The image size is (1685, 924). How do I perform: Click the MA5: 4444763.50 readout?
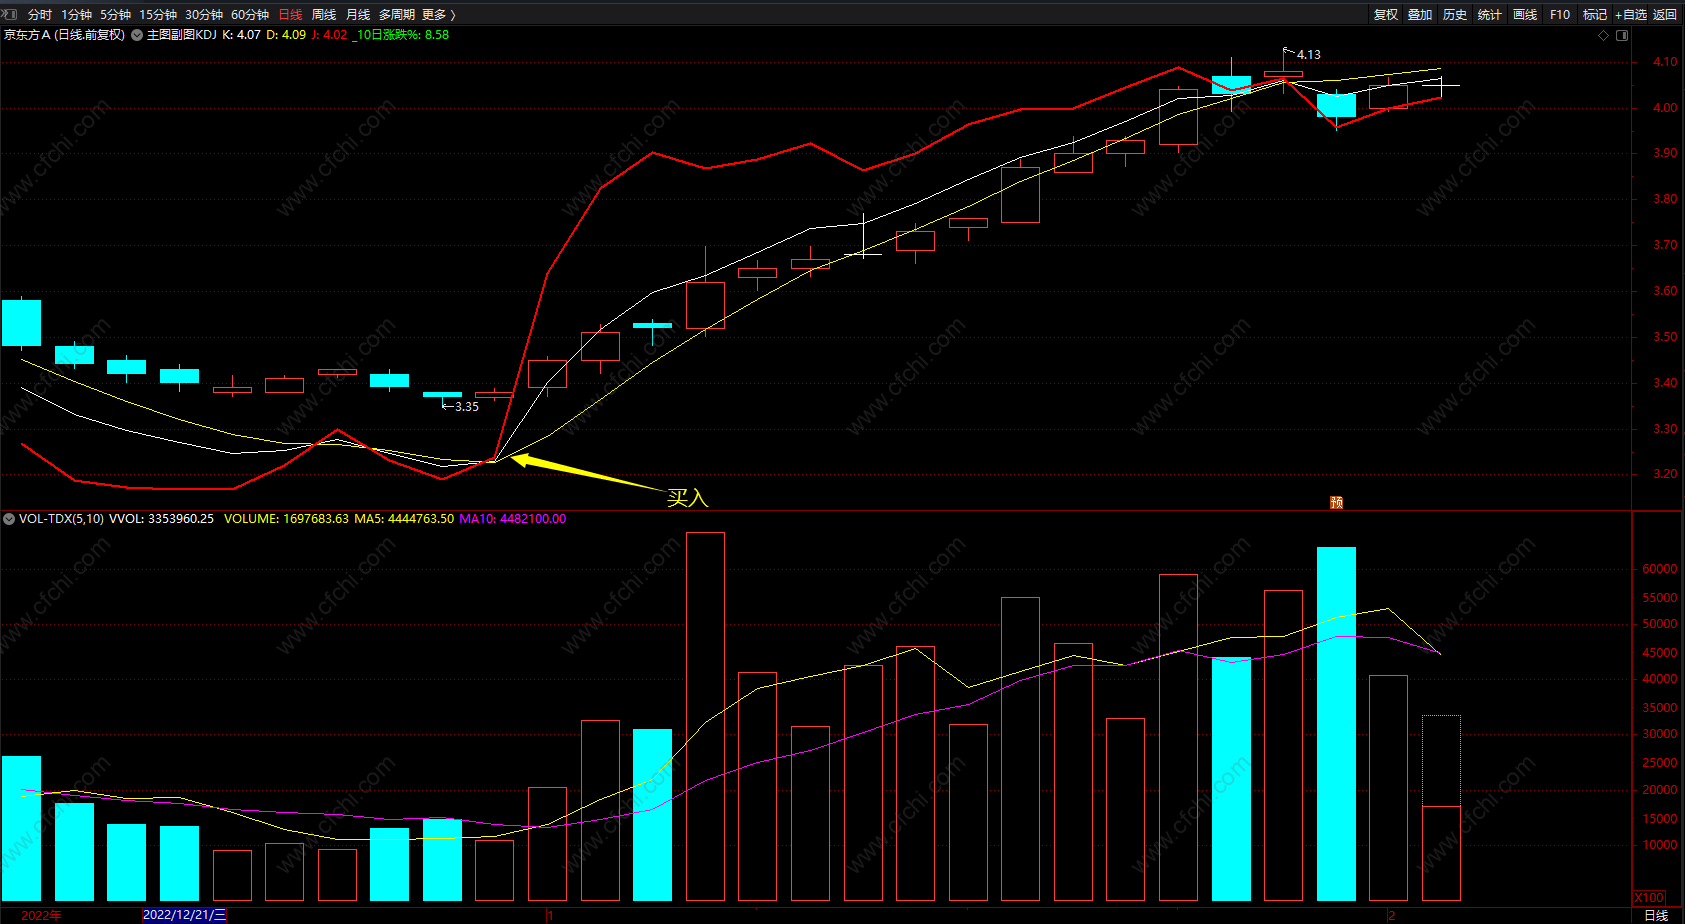tap(404, 519)
